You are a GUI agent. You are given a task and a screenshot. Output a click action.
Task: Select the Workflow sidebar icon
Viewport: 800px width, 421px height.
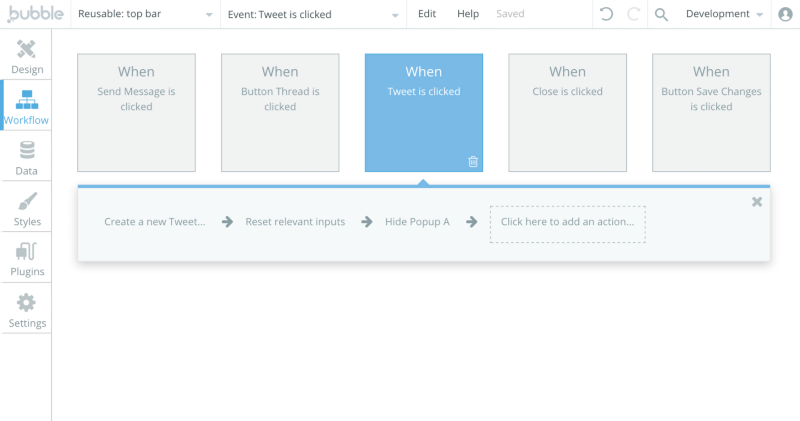(x=27, y=108)
